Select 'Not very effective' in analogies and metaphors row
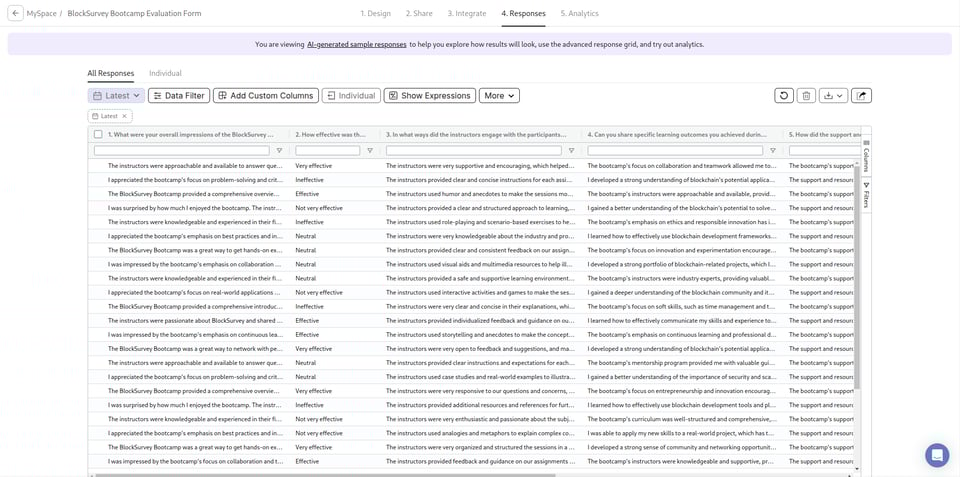This screenshot has width=960, height=477. coord(336,434)
